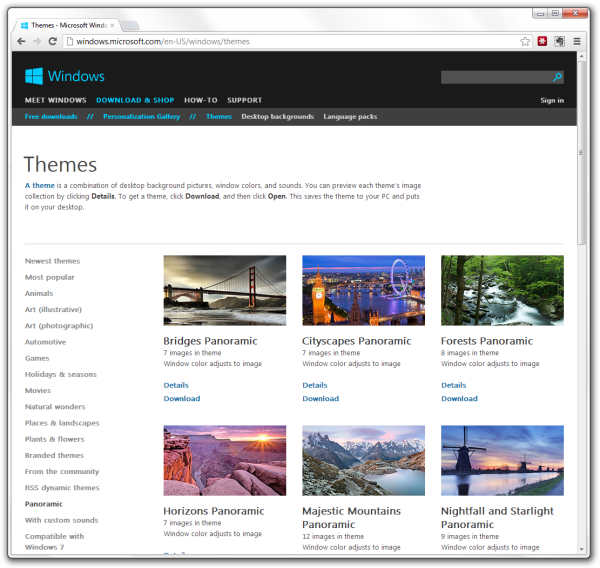The height and width of the screenshot is (568, 600).
Task: Select With custom sounds category
Action: click(x=62, y=520)
